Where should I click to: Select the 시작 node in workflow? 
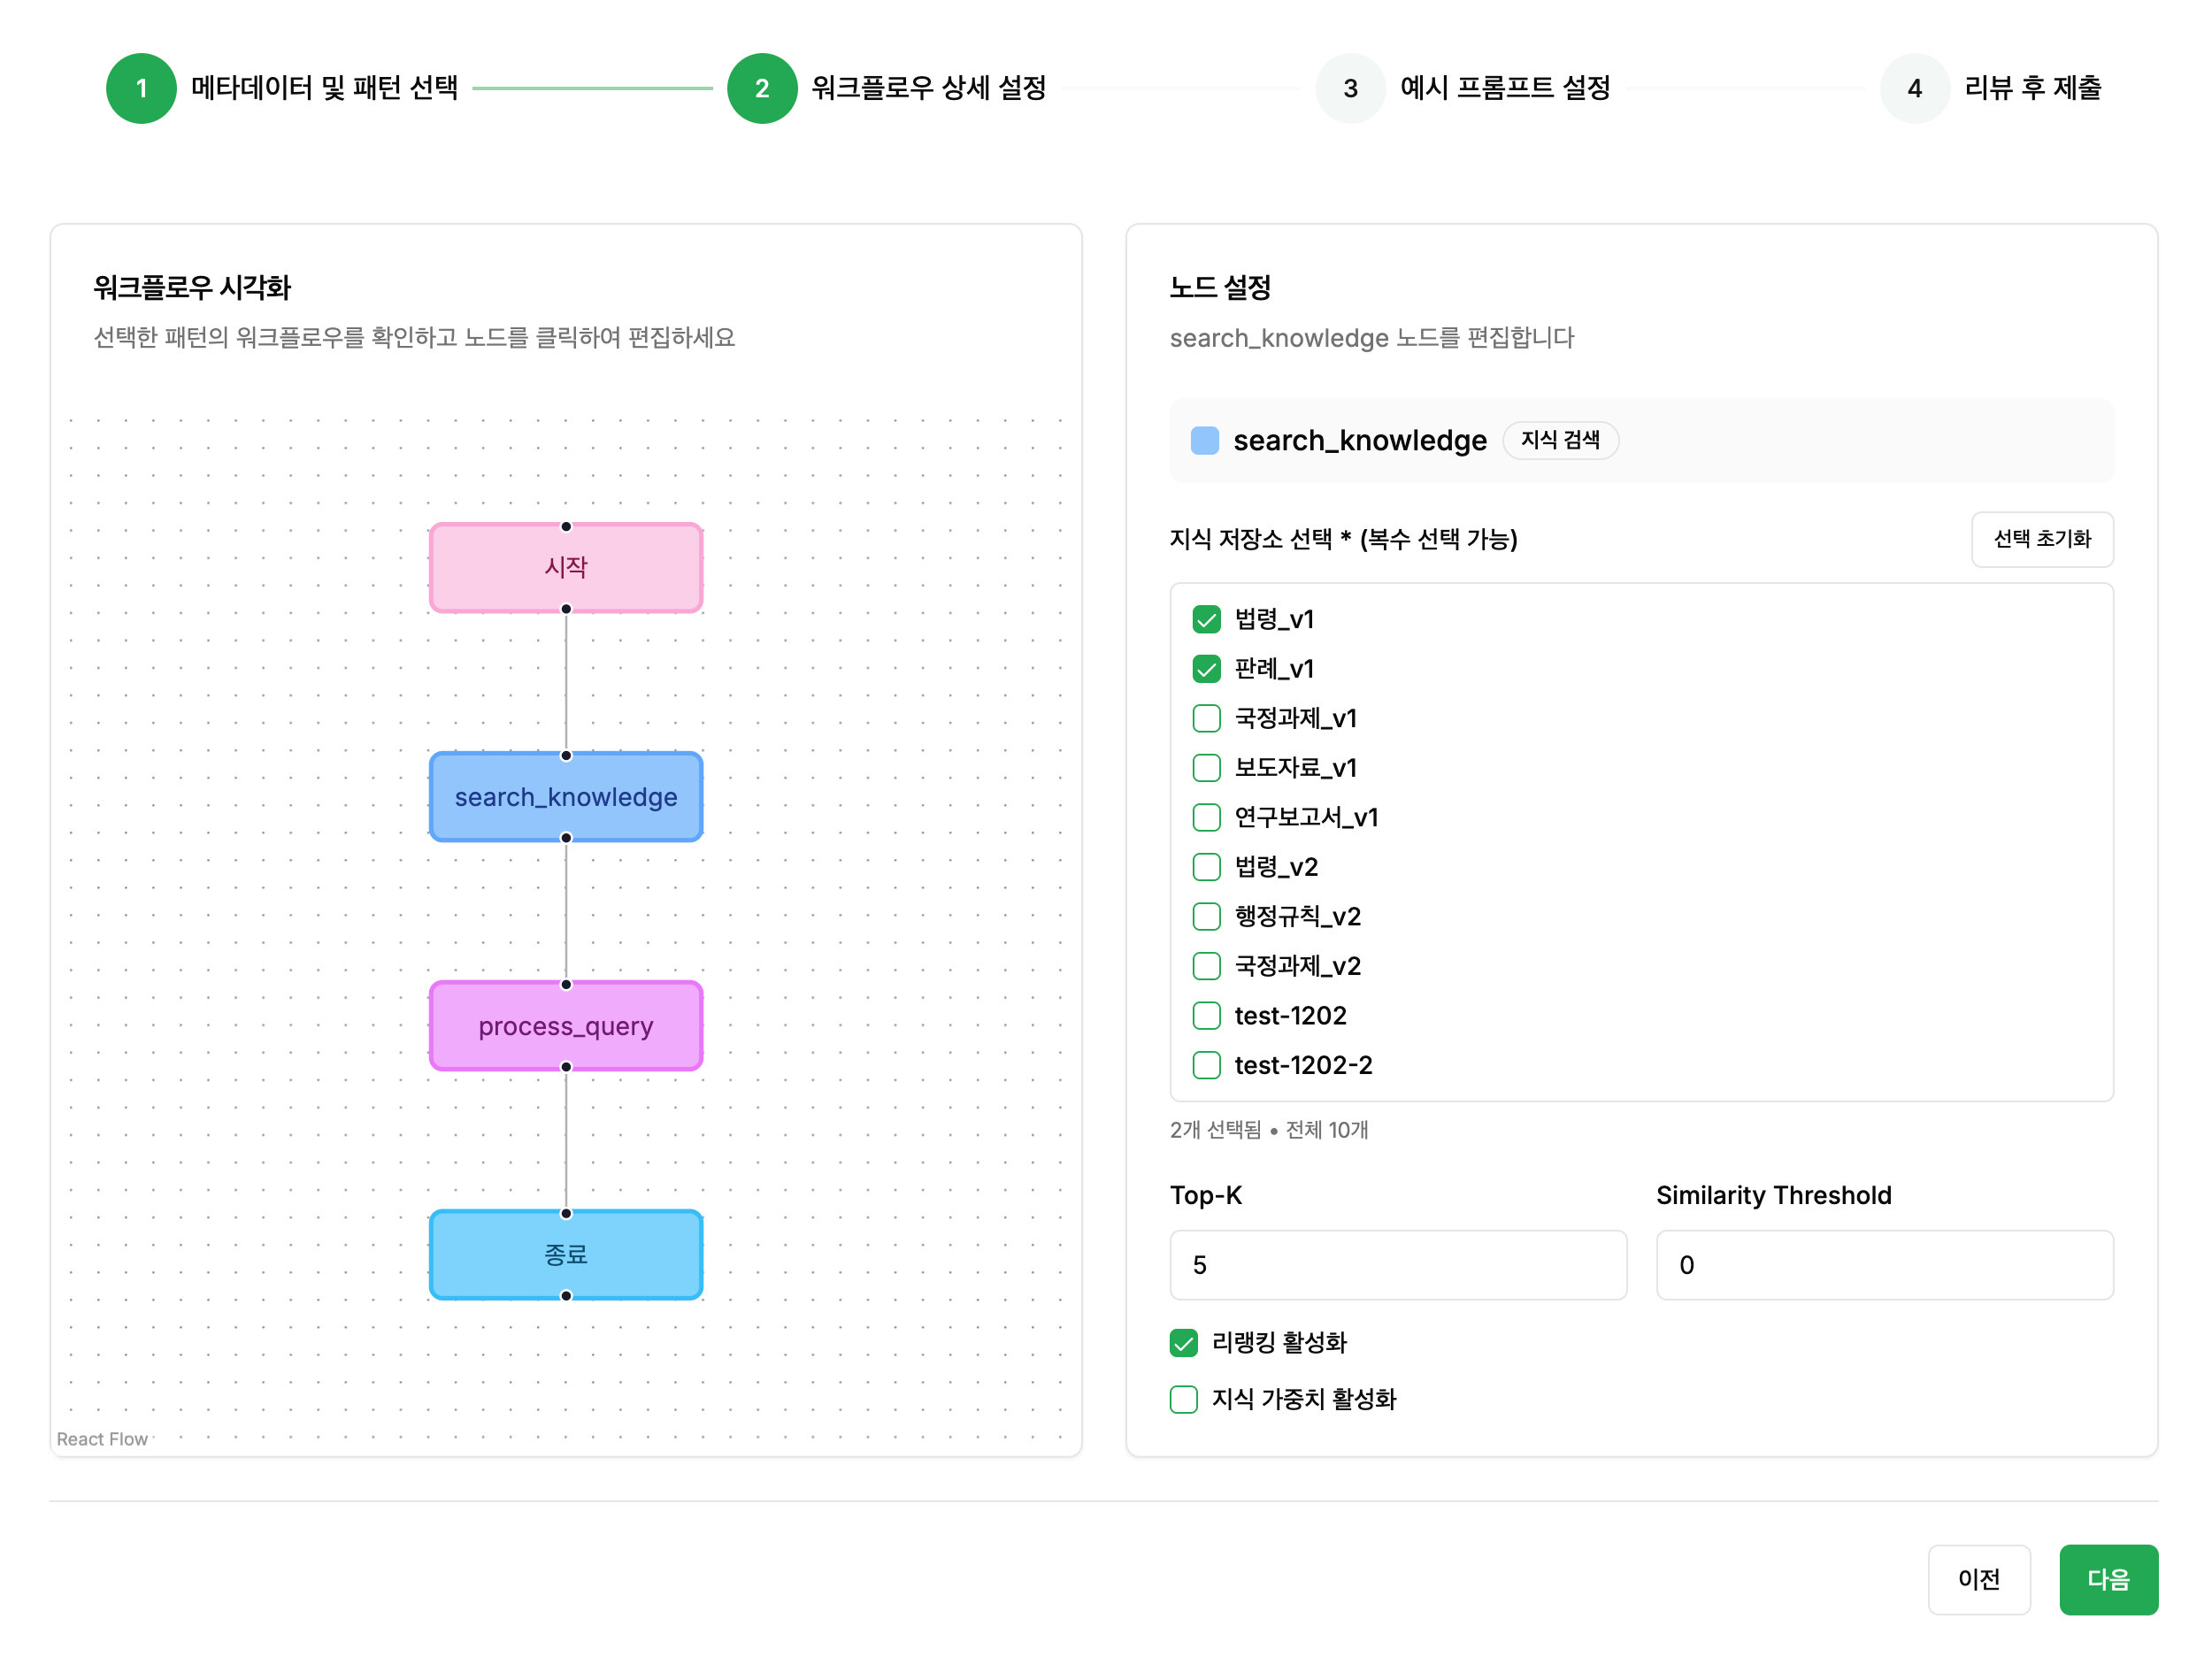tap(565, 567)
